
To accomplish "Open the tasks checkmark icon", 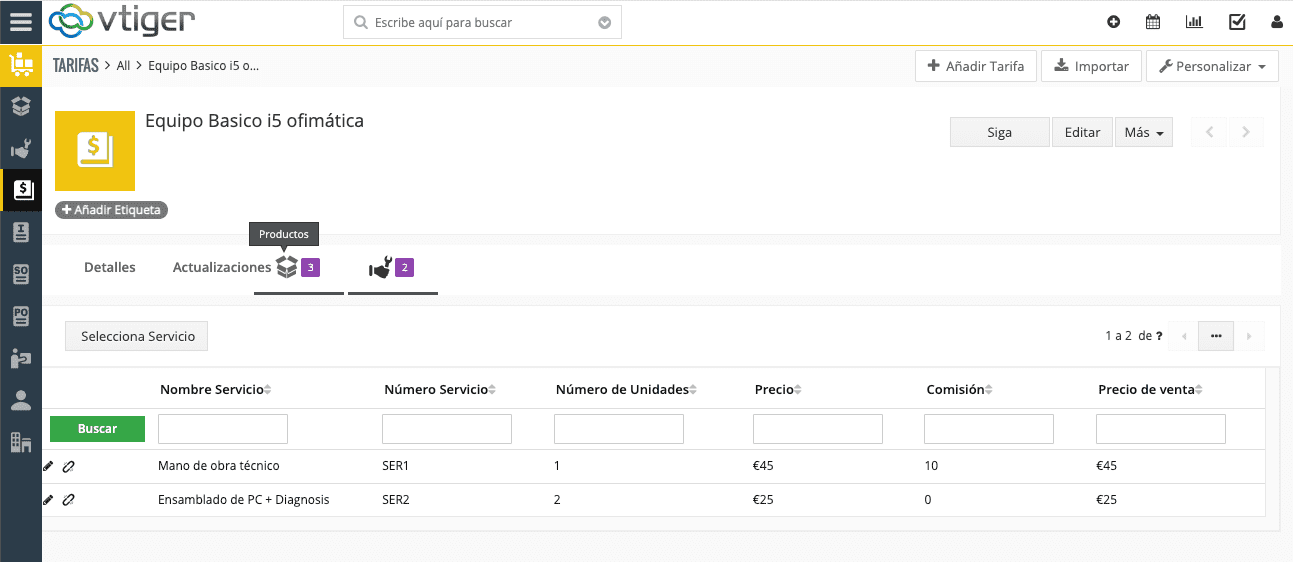I will [x=1237, y=22].
